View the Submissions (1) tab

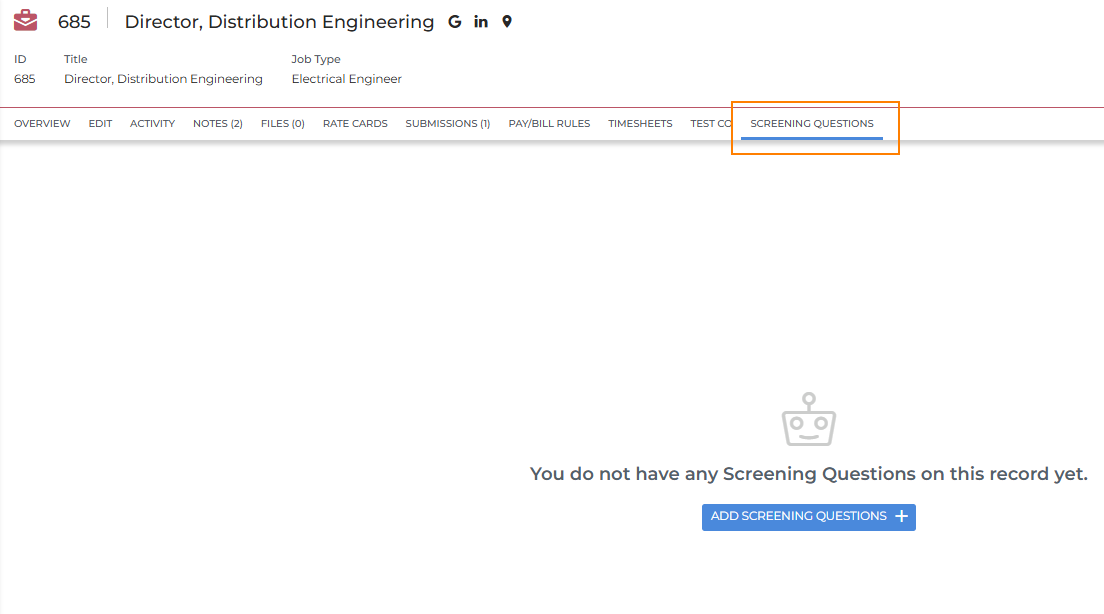pos(448,123)
